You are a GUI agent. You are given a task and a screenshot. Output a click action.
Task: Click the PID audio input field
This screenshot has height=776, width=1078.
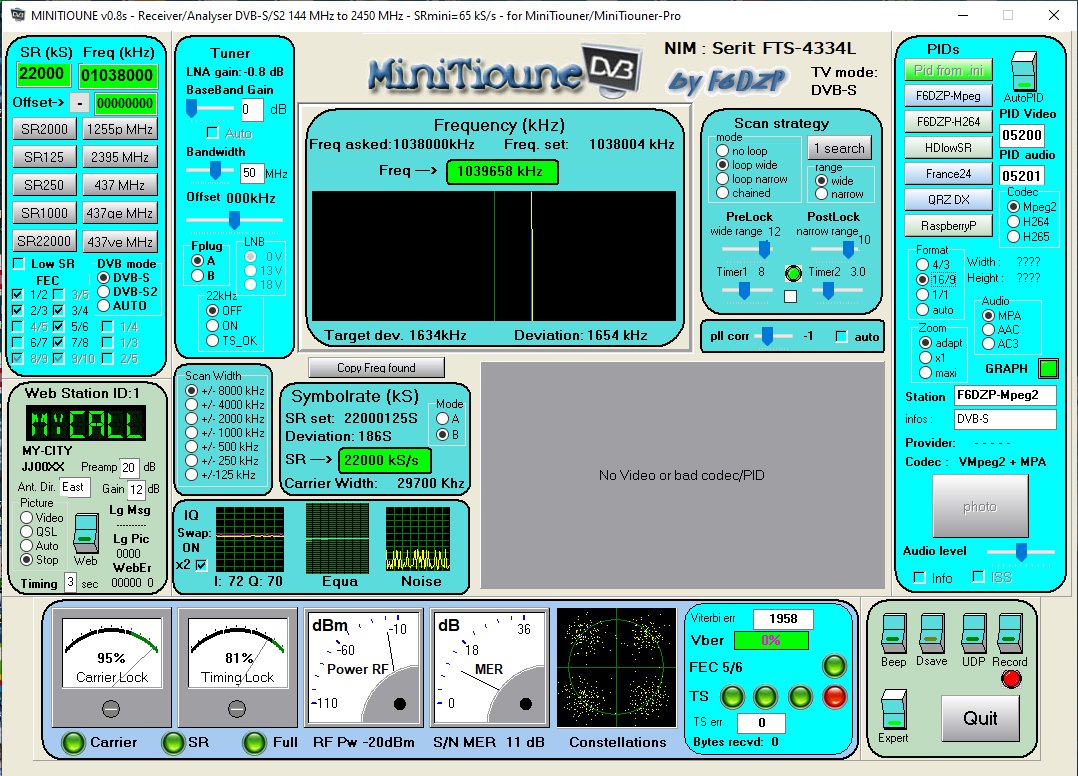(1022, 176)
